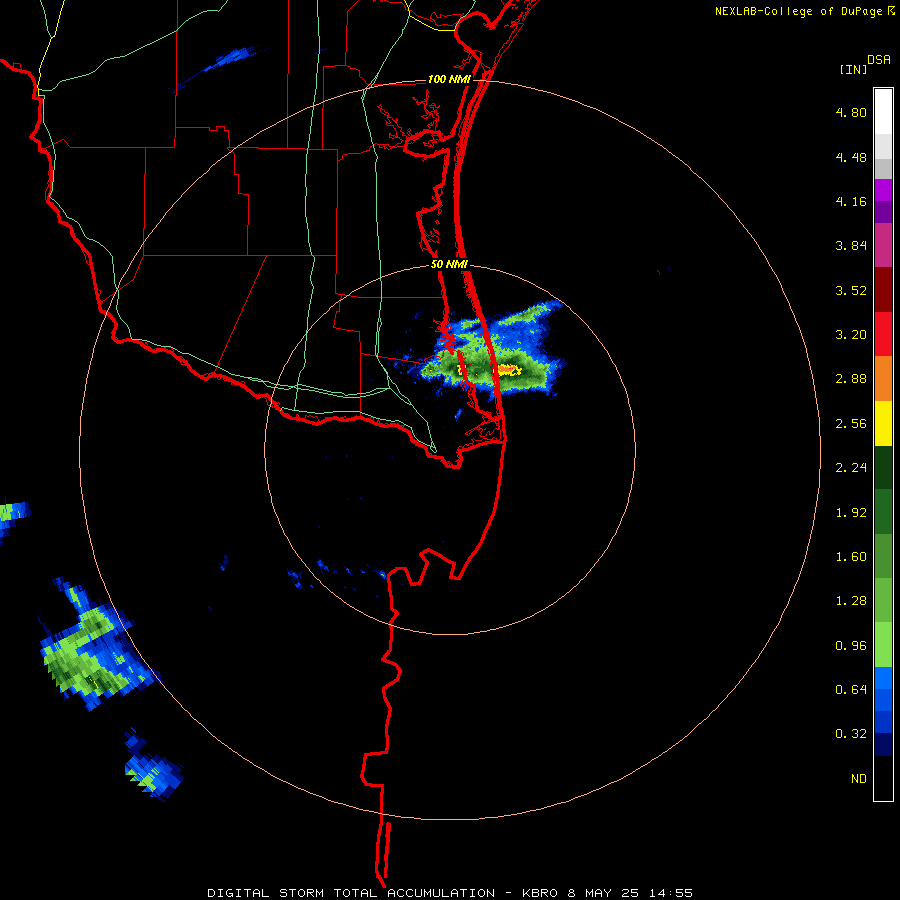
Task: Click the 2.24 legend value
Action: pos(851,468)
